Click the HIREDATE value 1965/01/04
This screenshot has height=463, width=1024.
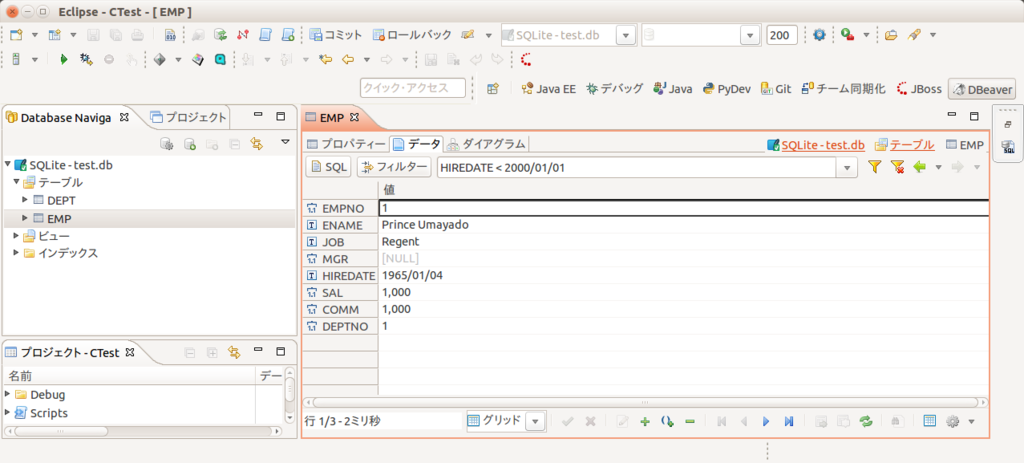412,276
